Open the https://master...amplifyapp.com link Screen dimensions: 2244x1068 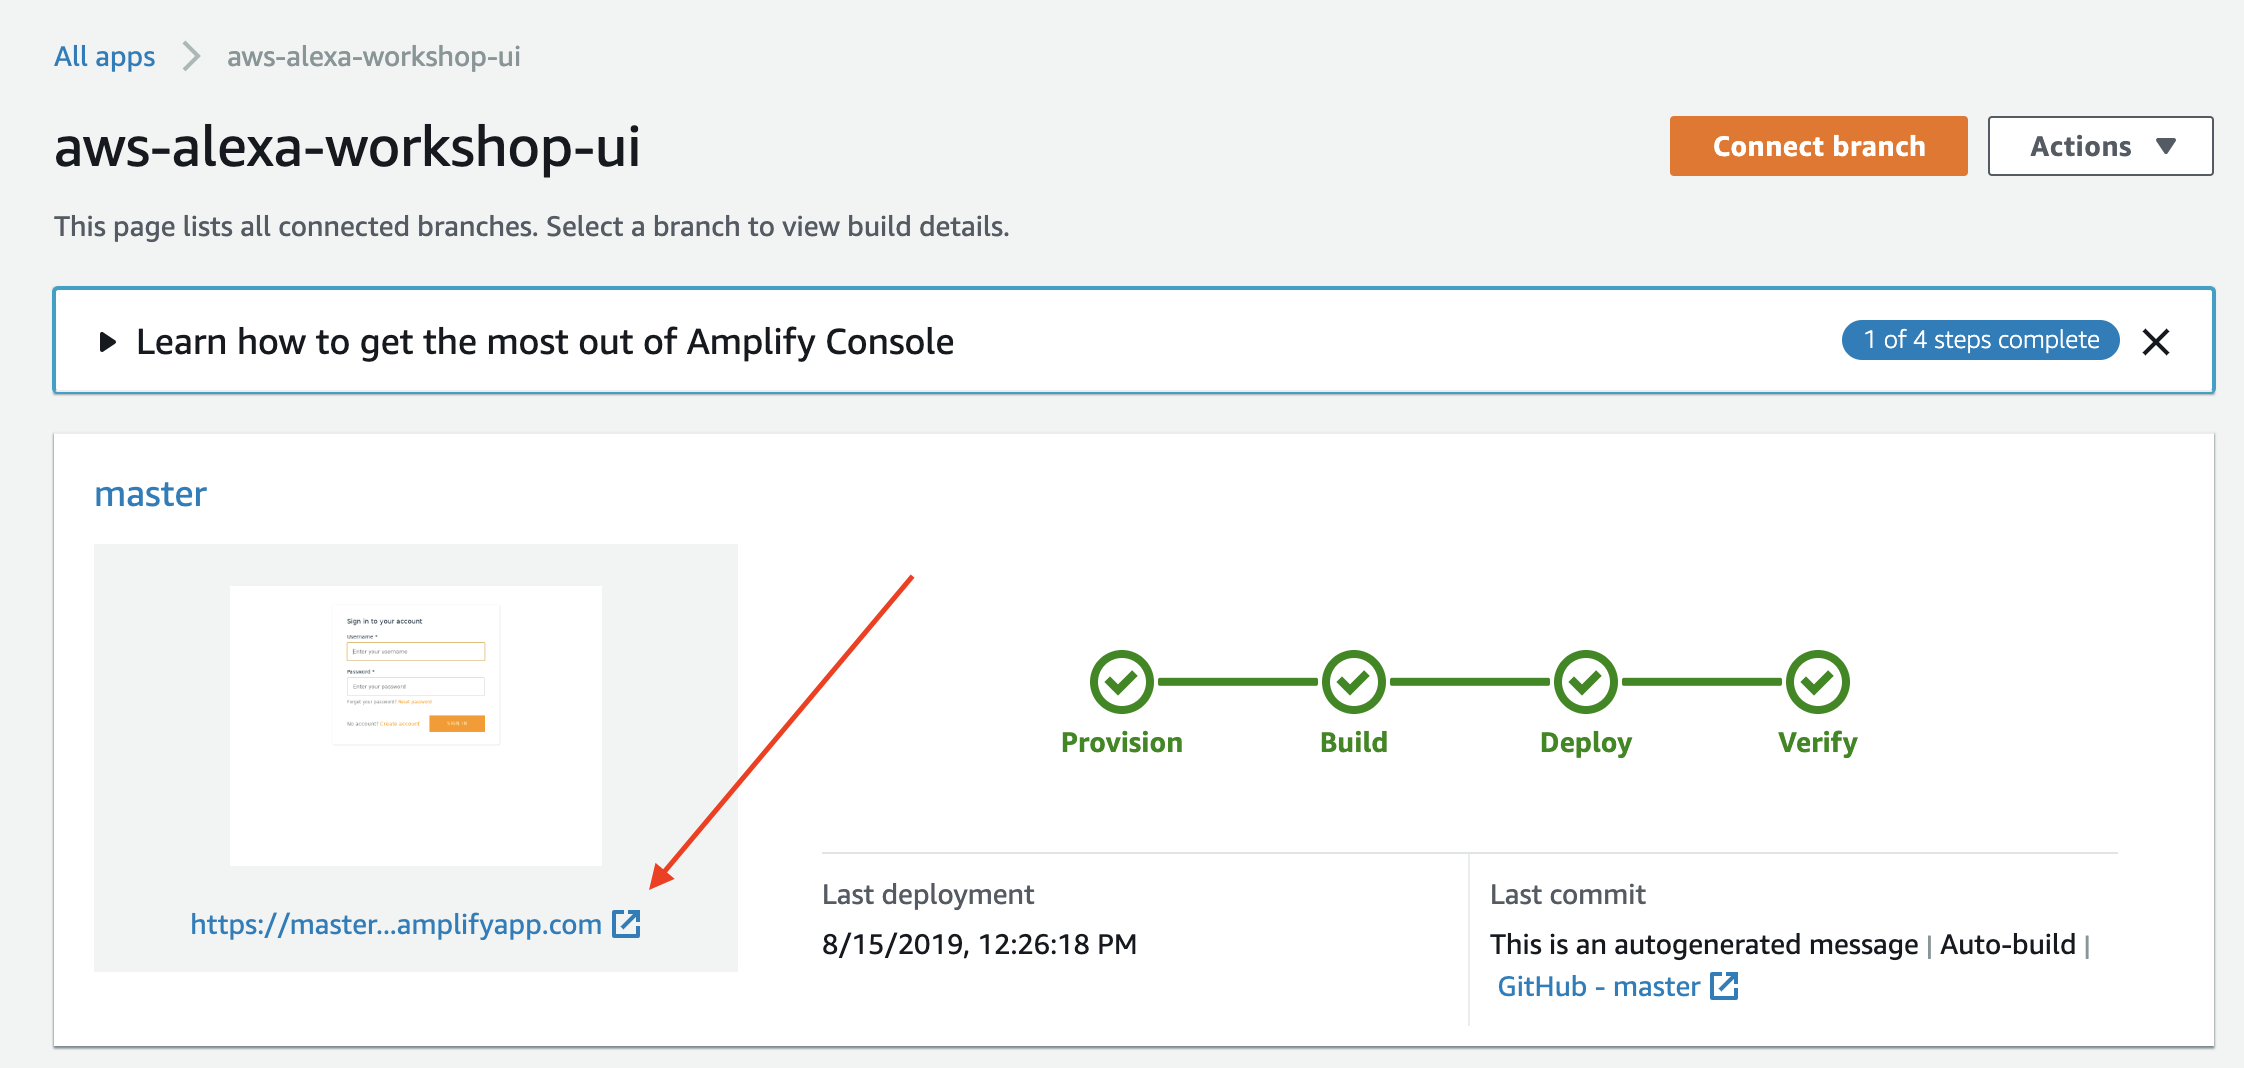pyautogui.click(x=396, y=924)
